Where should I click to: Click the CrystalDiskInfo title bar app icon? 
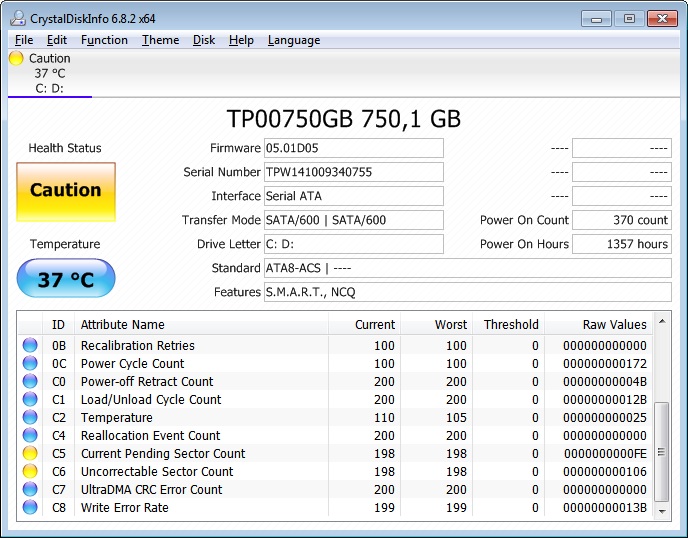click(x=18, y=18)
